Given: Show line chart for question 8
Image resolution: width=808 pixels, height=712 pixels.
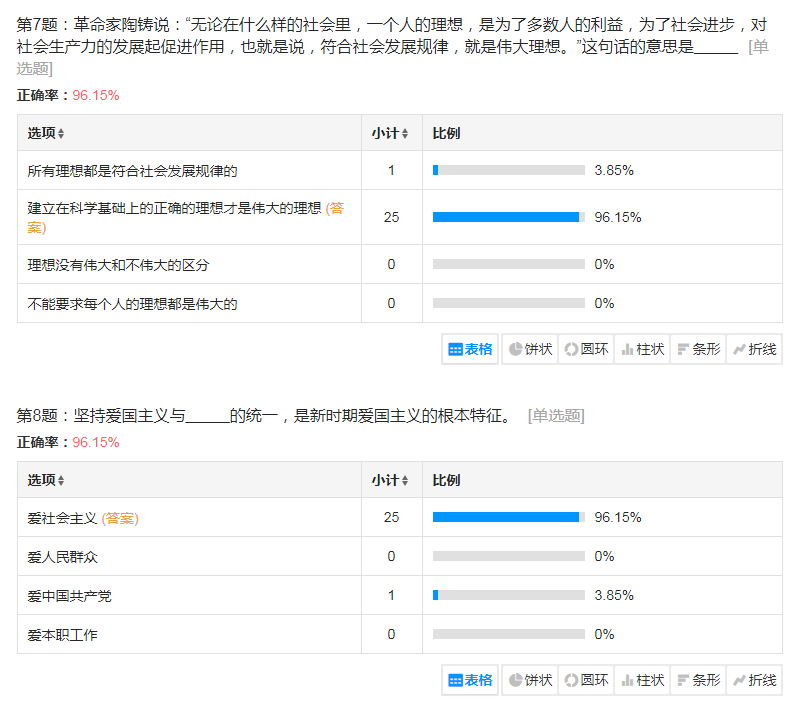Looking at the screenshot, I should point(754,680).
